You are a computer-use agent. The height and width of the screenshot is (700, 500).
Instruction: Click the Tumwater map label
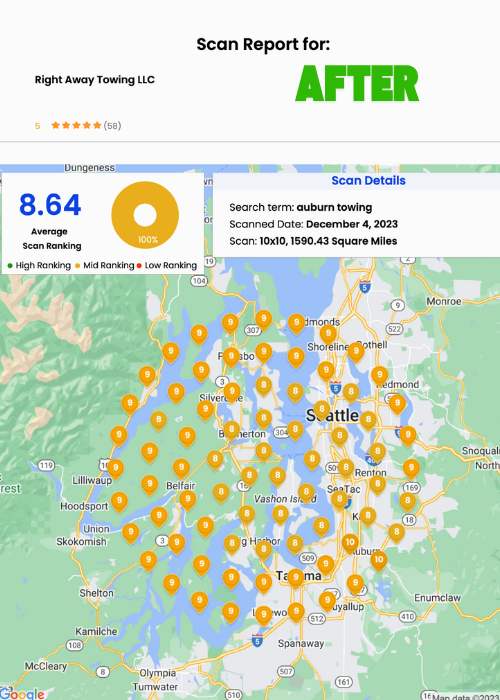pos(155,687)
